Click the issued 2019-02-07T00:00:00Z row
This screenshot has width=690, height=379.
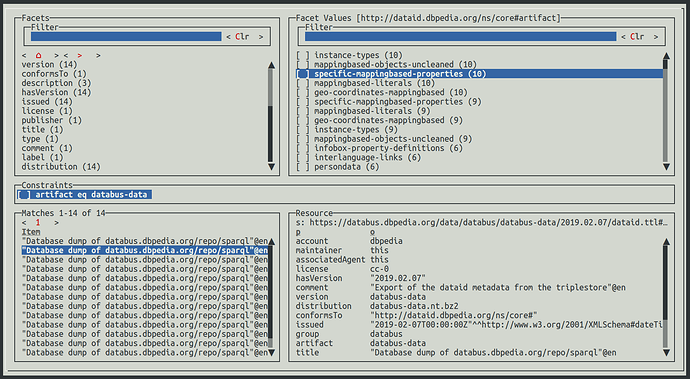[x=479, y=324]
